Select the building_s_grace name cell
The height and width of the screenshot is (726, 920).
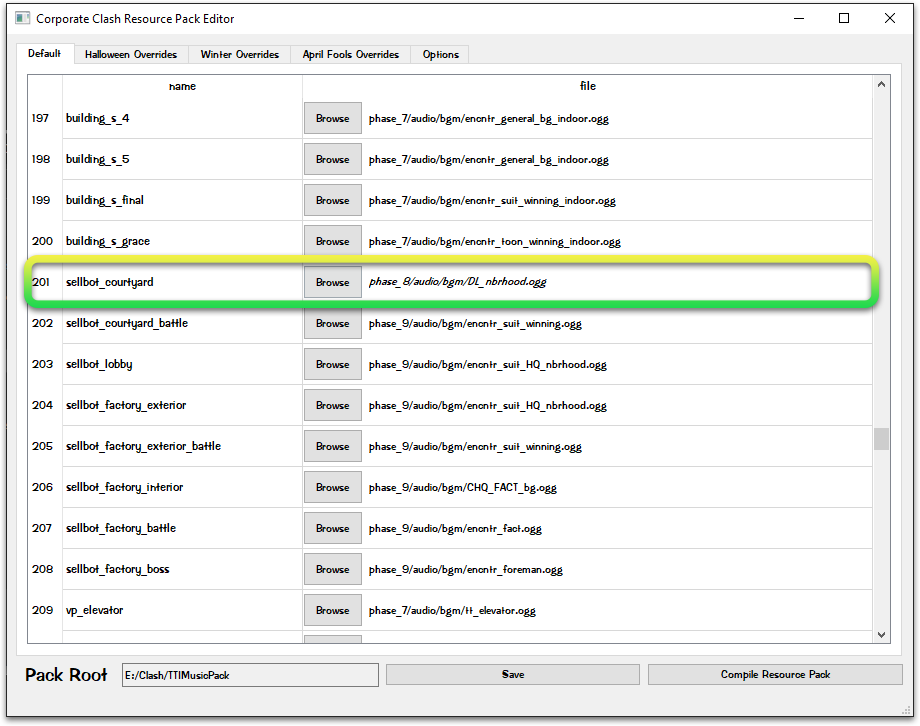(x=182, y=241)
